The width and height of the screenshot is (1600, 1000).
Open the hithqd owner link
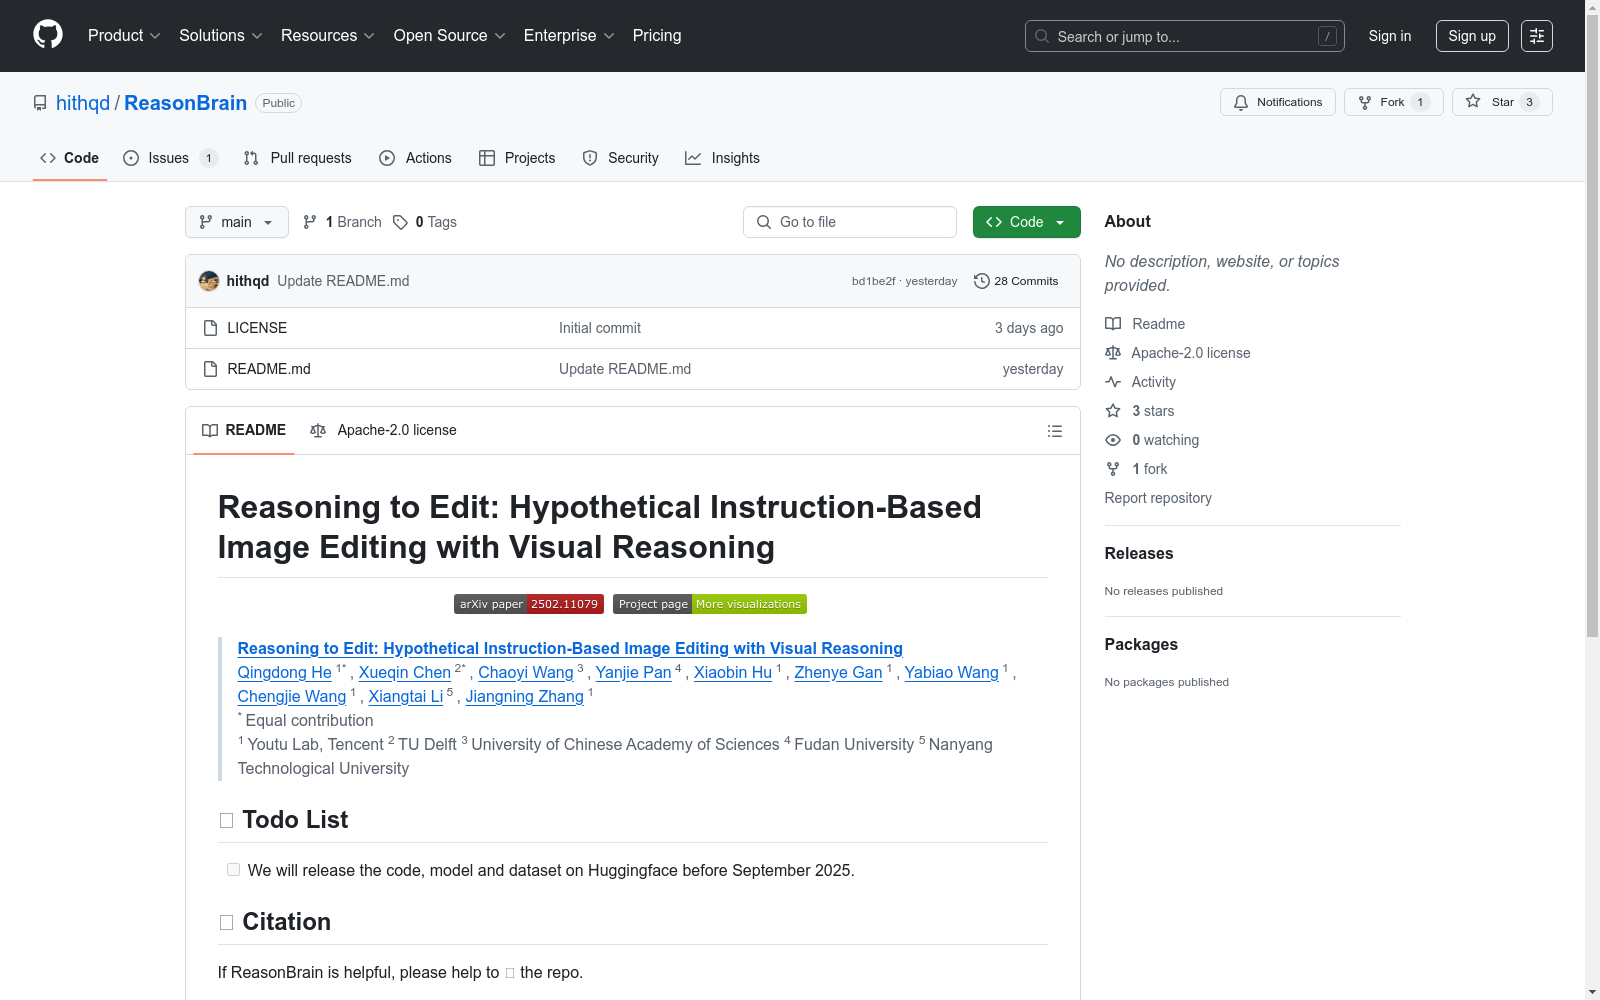click(x=83, y=103)
